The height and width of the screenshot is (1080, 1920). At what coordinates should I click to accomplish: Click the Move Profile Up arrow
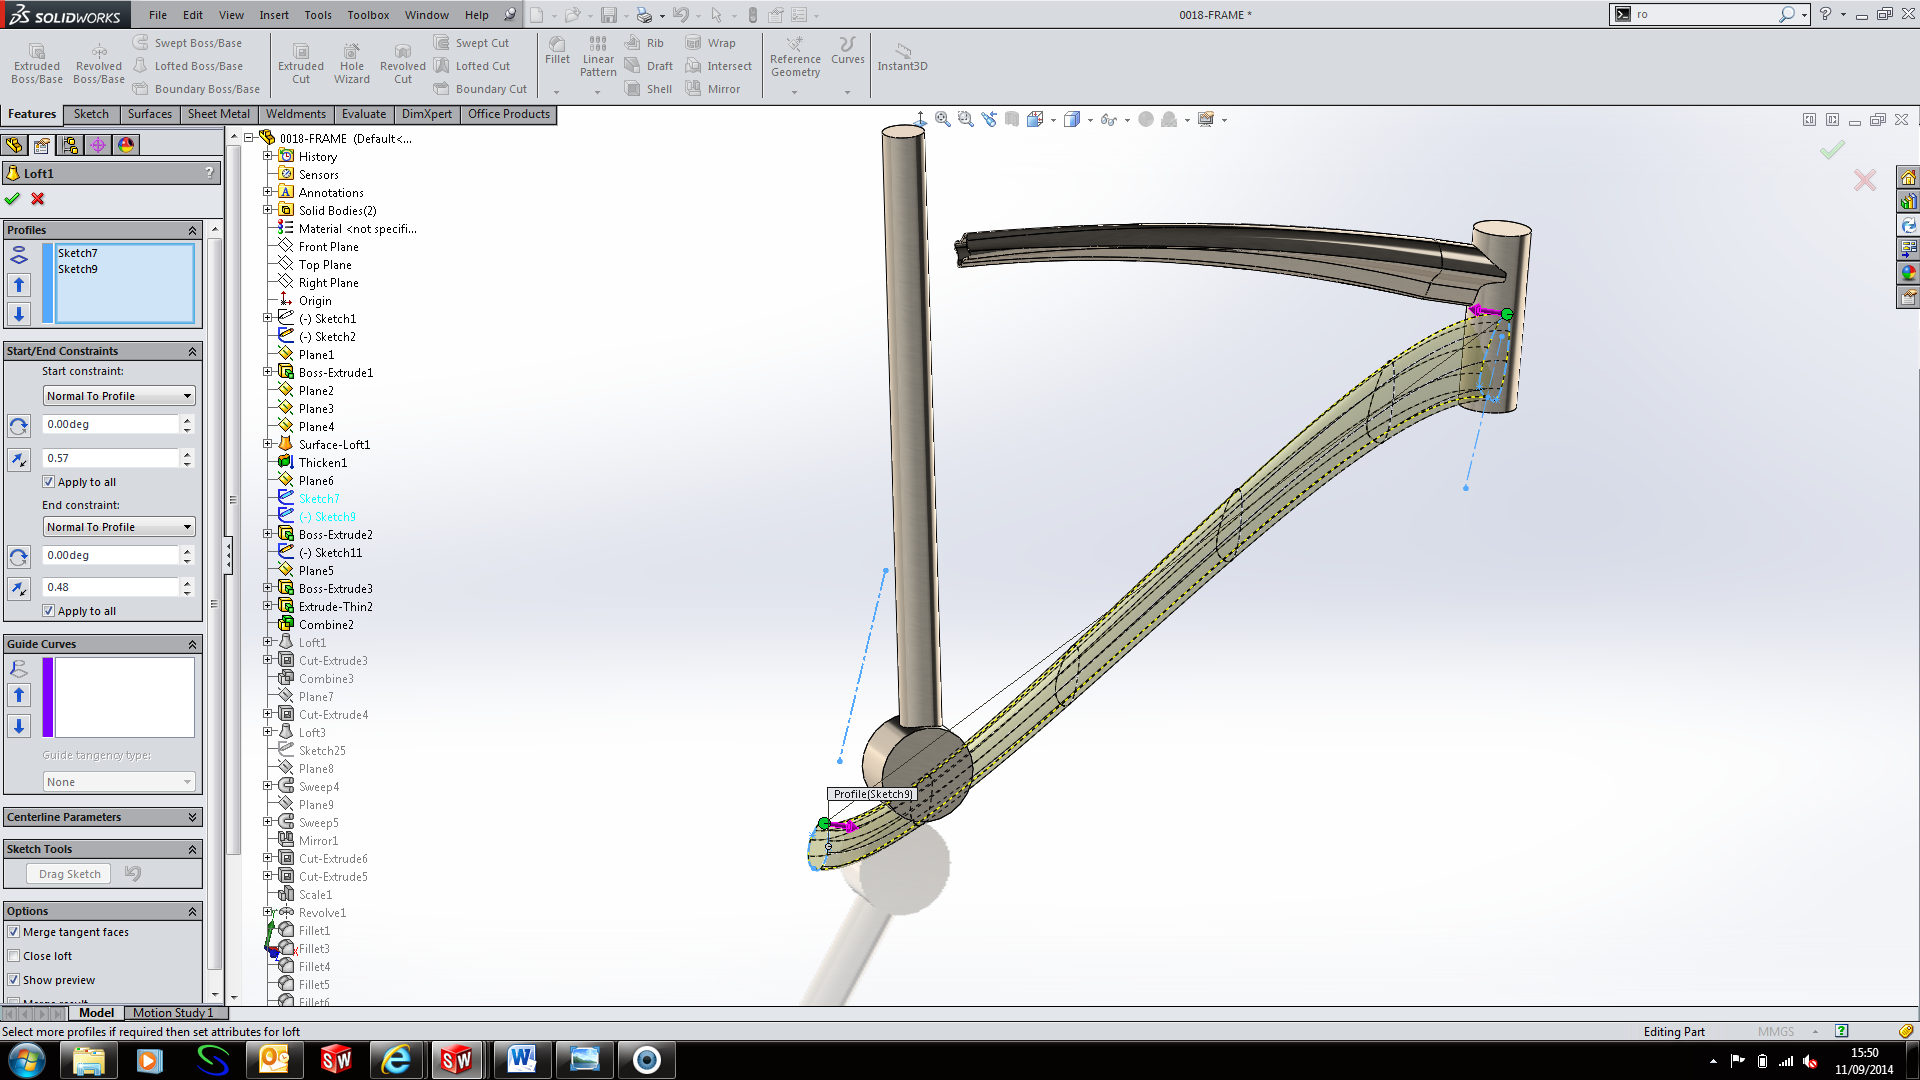[x=19, y=285]
